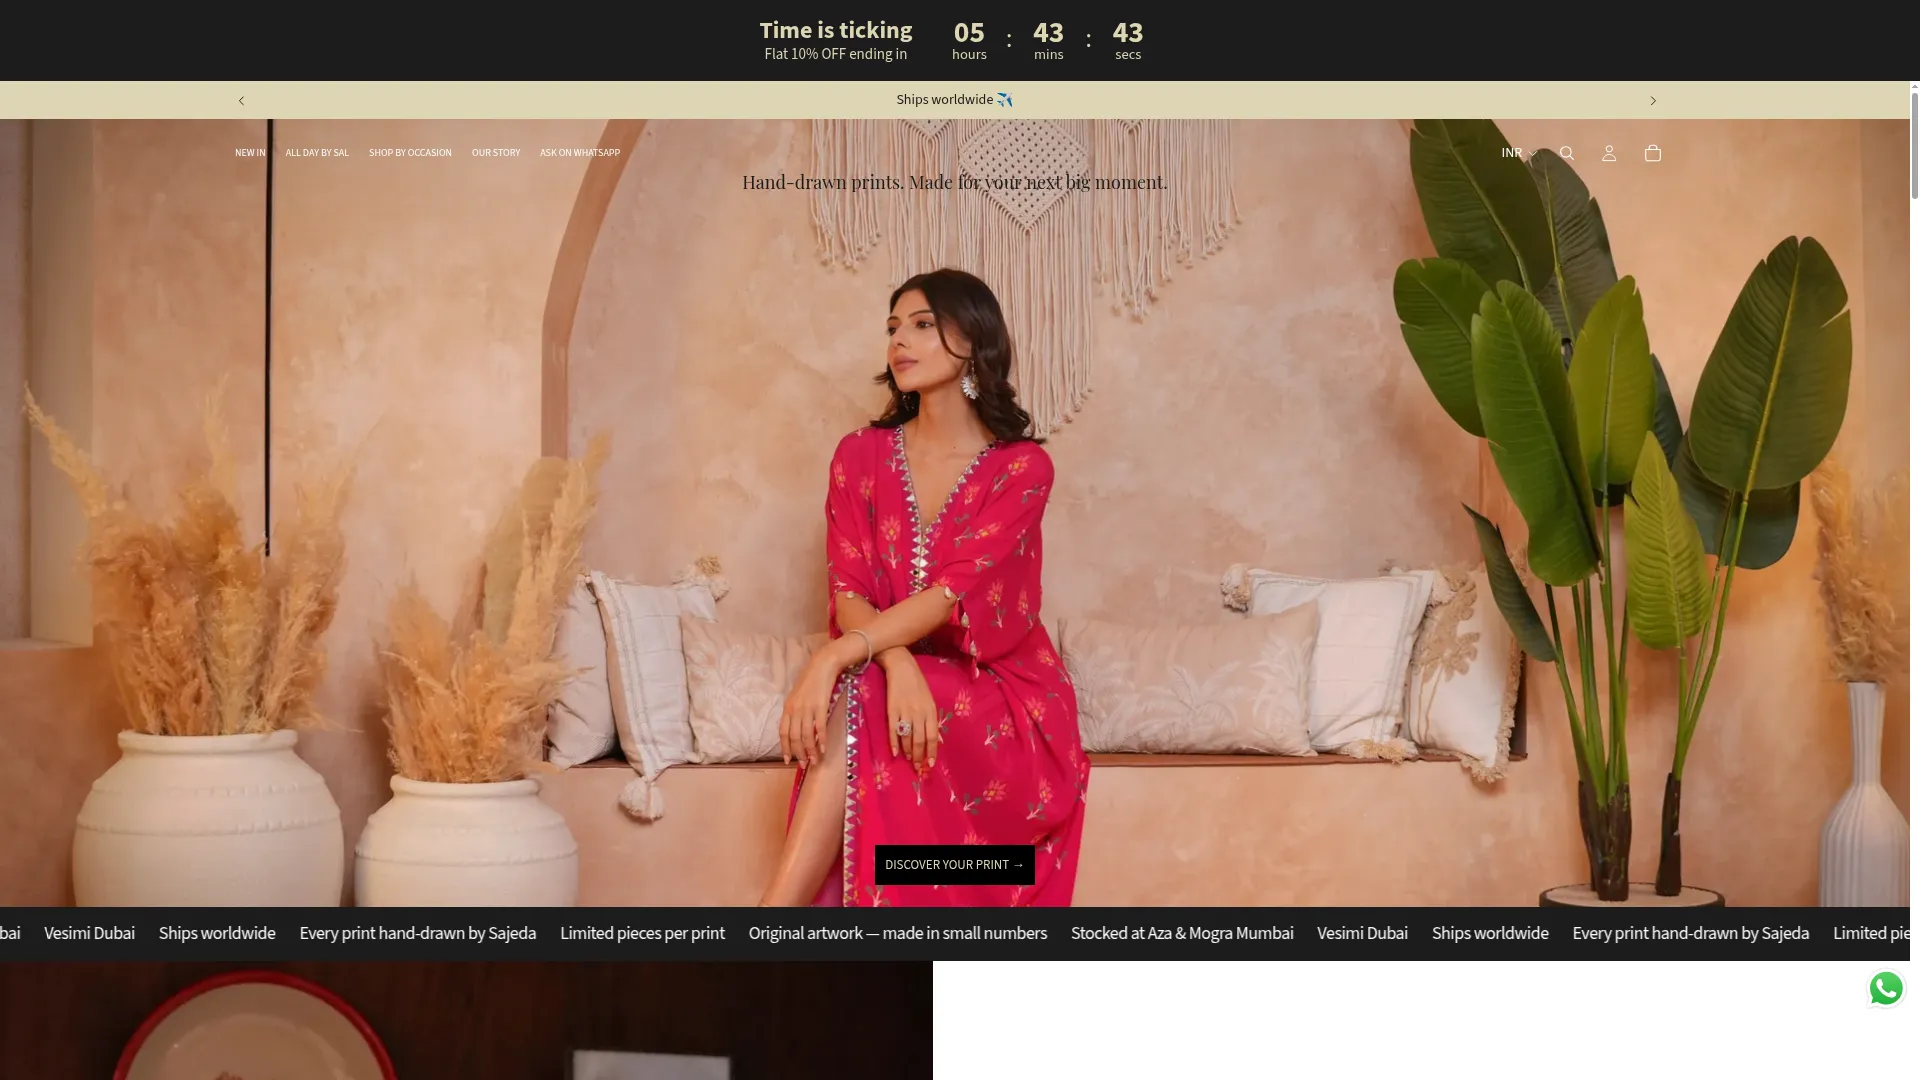Screen dimensions: 1920x1080
Task: Click the Discover Your Print button
Action: (x=955, y=865)
